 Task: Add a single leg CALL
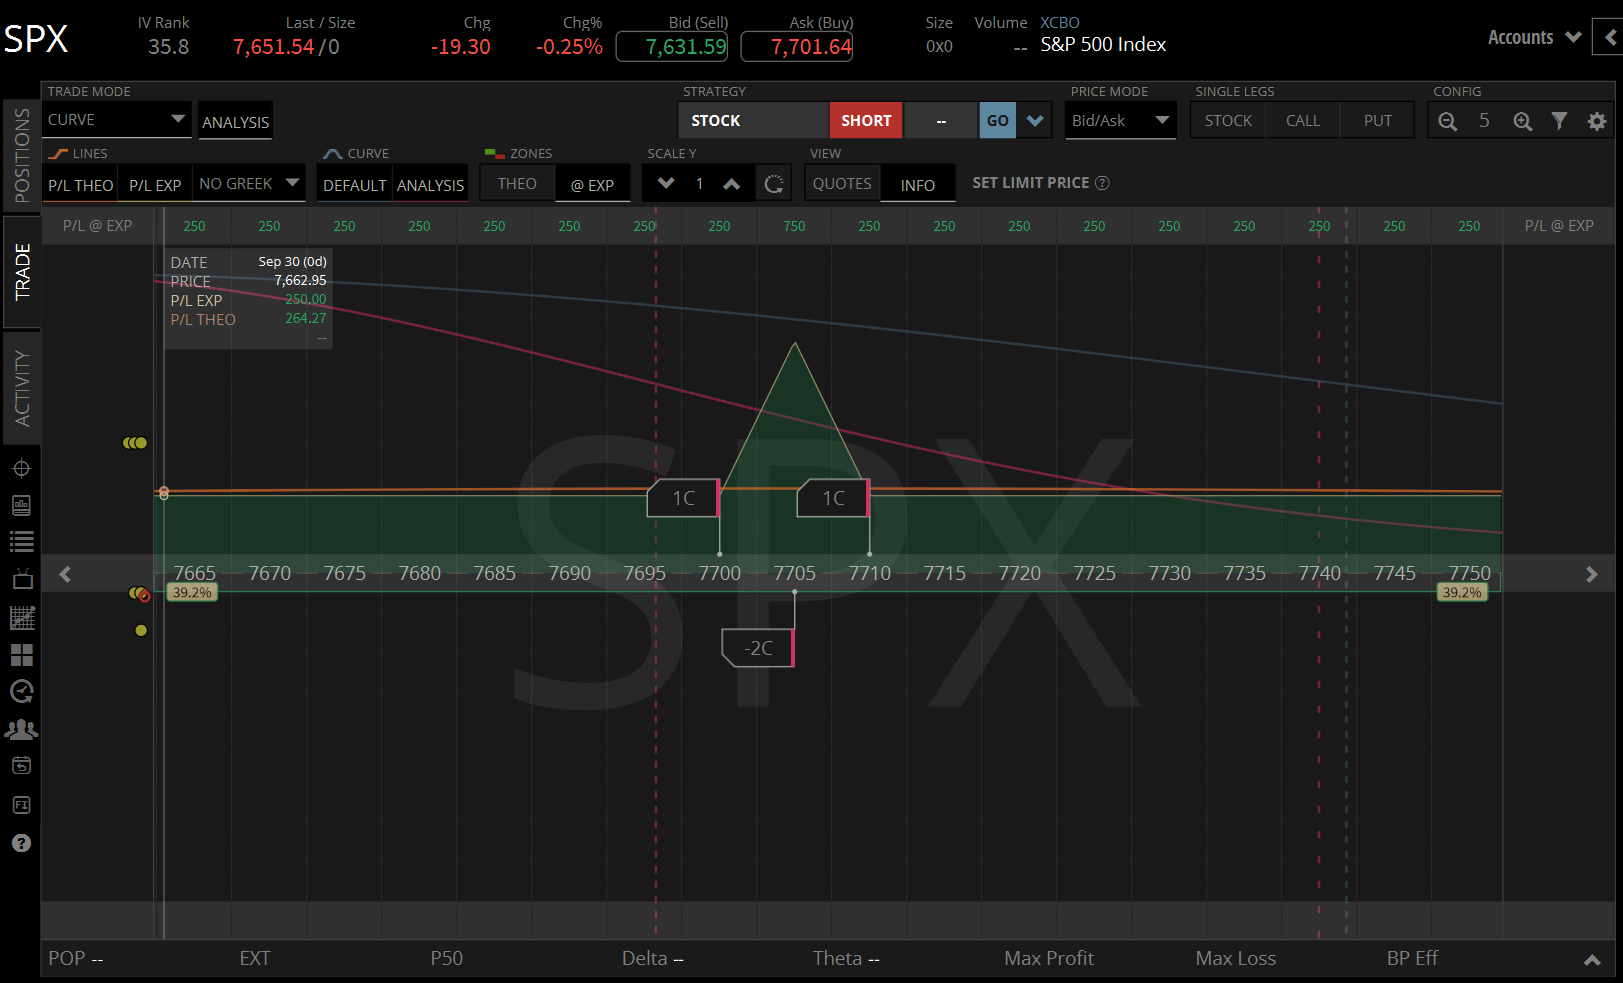[1303, 120]
